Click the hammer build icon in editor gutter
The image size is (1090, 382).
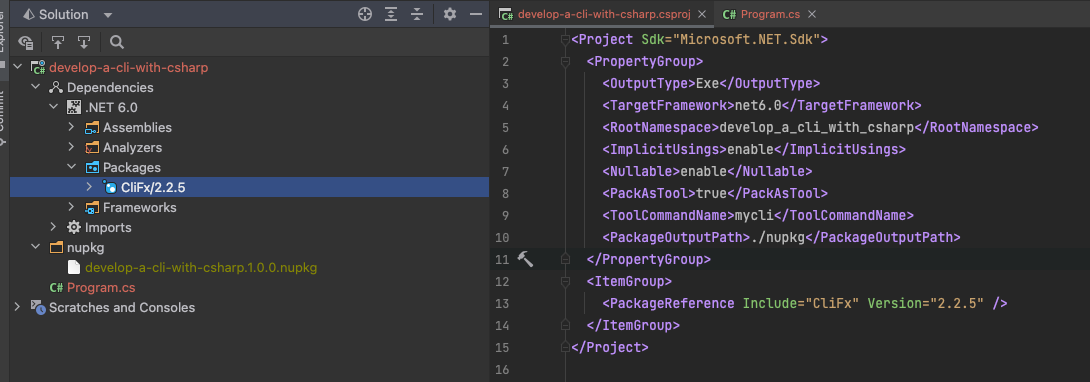click(x=526, y=259)
